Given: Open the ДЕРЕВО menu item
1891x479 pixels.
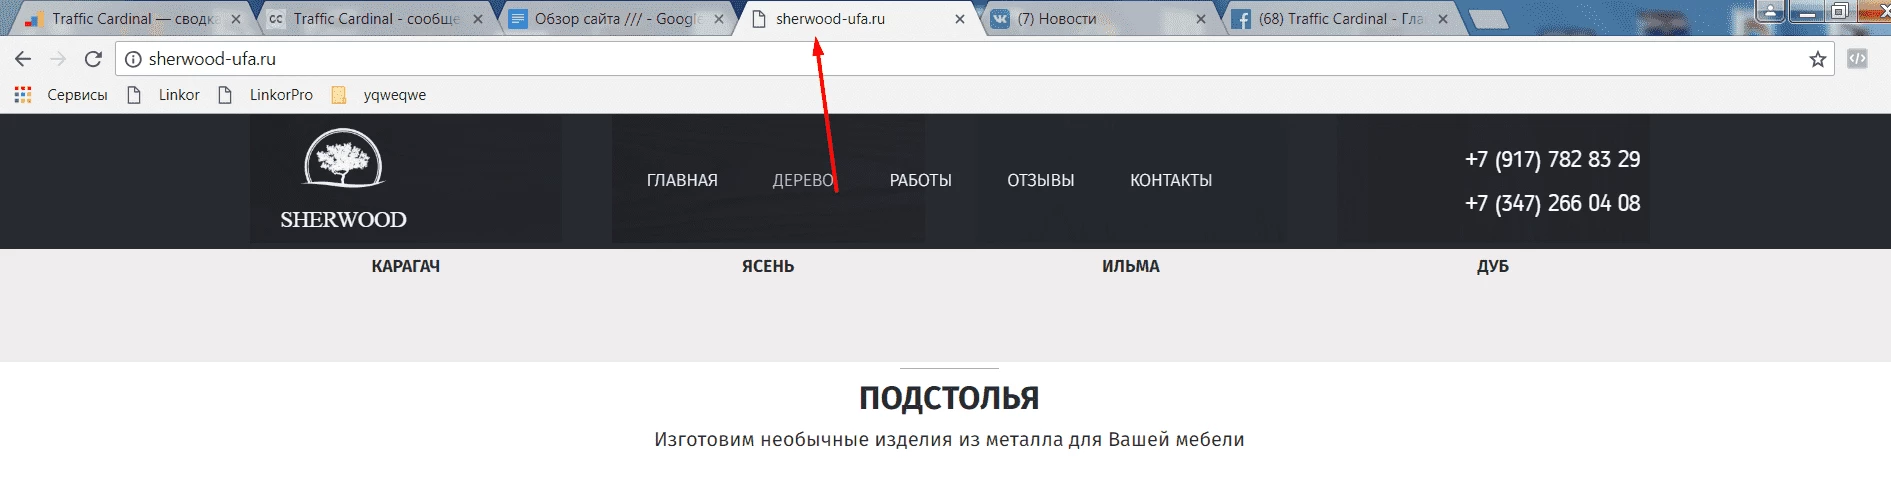Looking at the screenshot, I should [x=803, y=181].
